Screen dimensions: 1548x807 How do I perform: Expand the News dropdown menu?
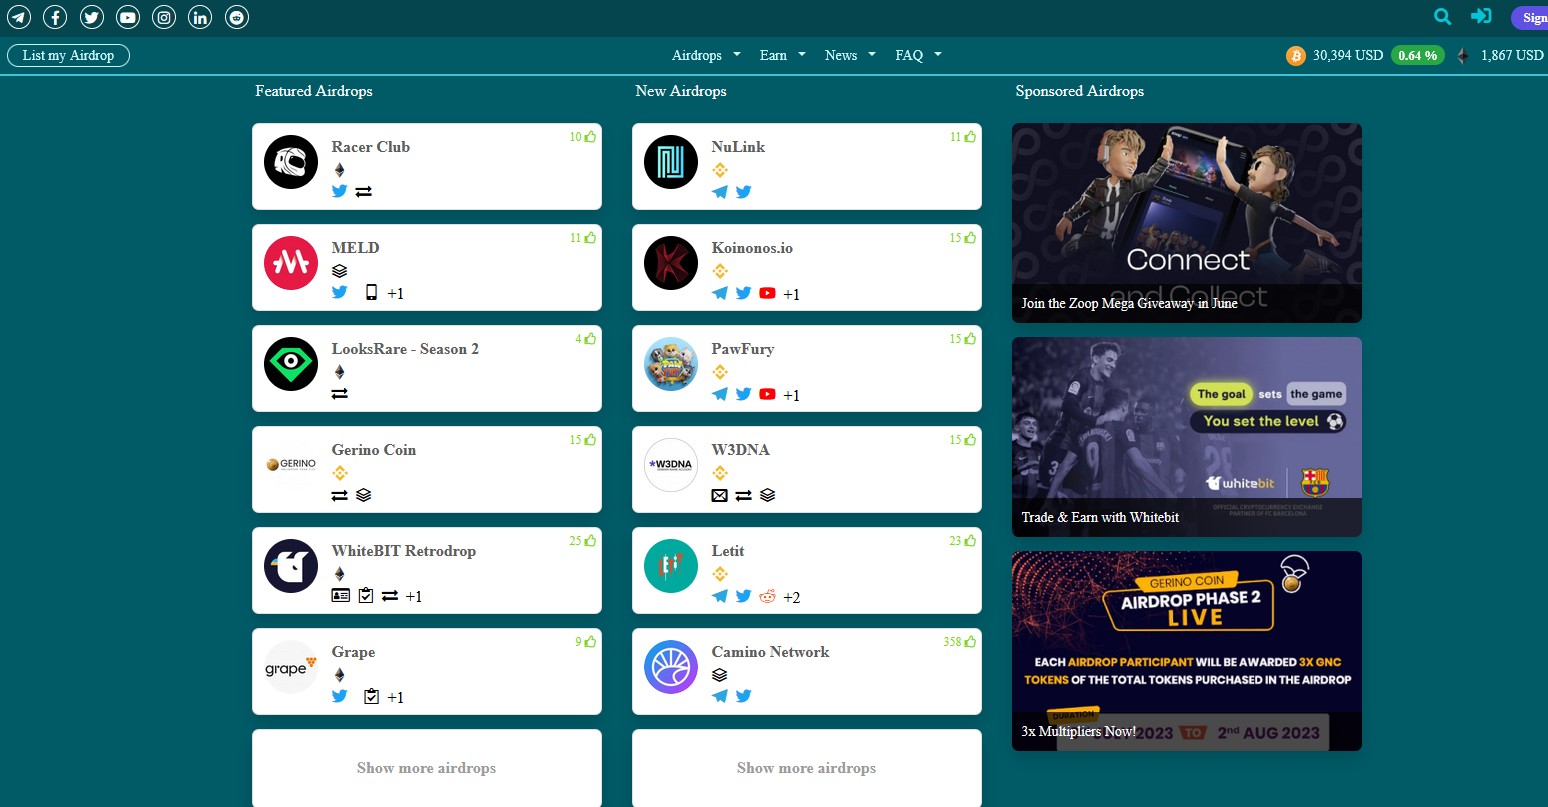point(850,55)
